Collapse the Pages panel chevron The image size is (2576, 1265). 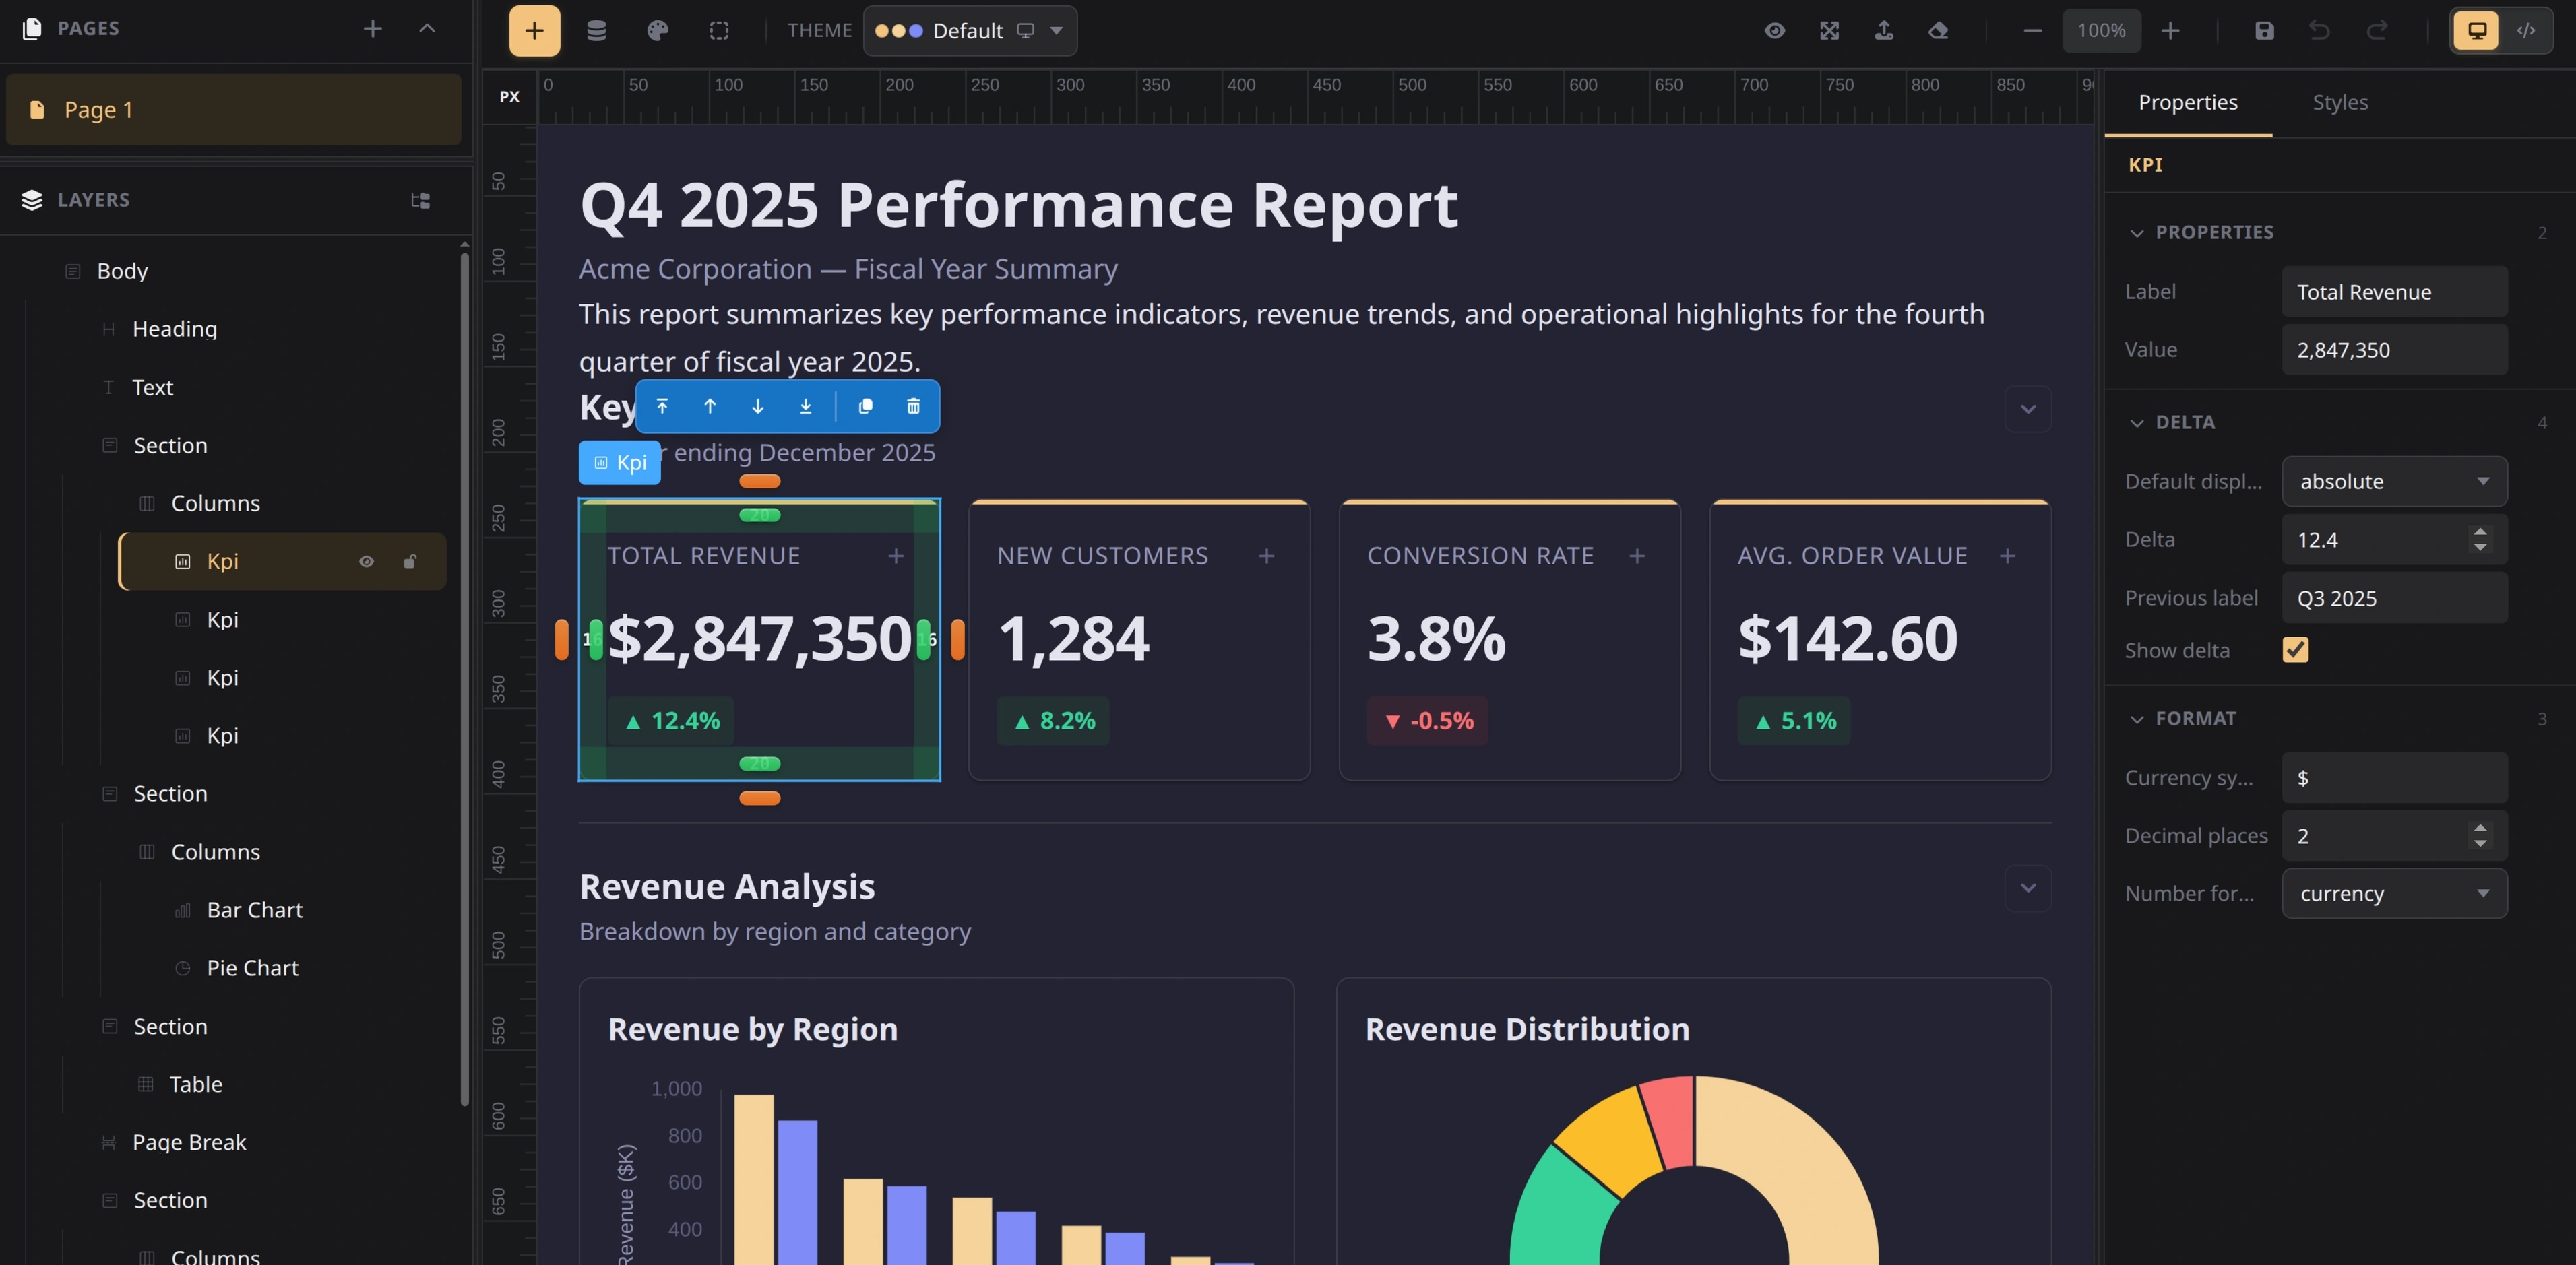click(427, 28)
